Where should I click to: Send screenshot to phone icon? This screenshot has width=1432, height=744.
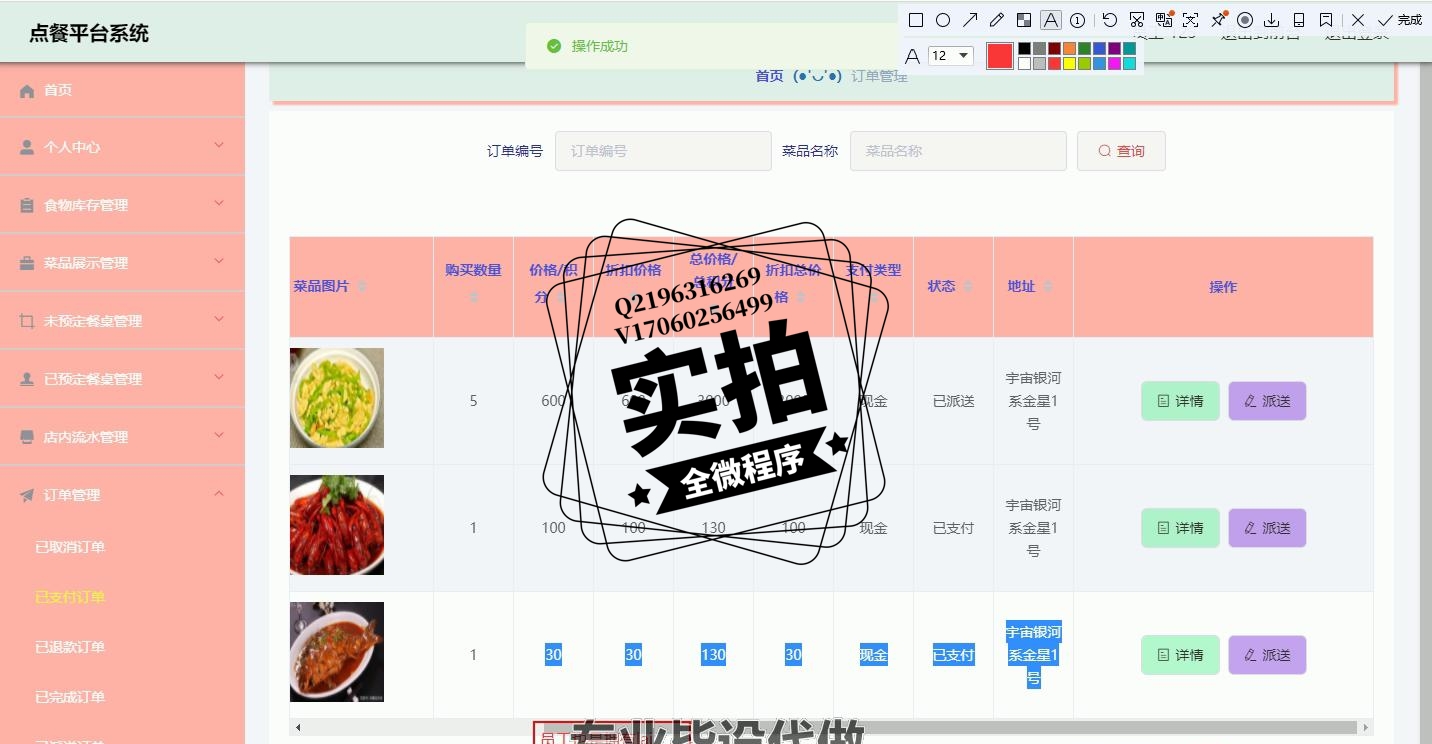1299,20
